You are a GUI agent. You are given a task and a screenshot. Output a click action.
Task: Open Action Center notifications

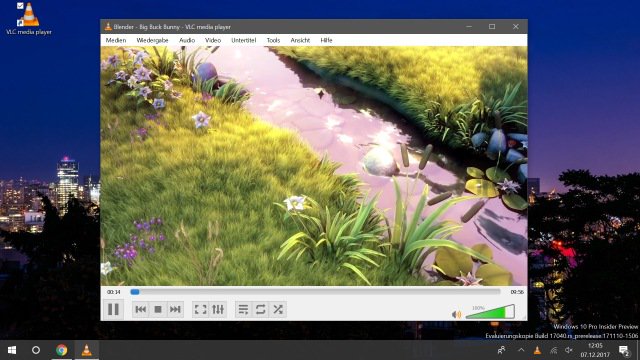[x=624, y=350]
